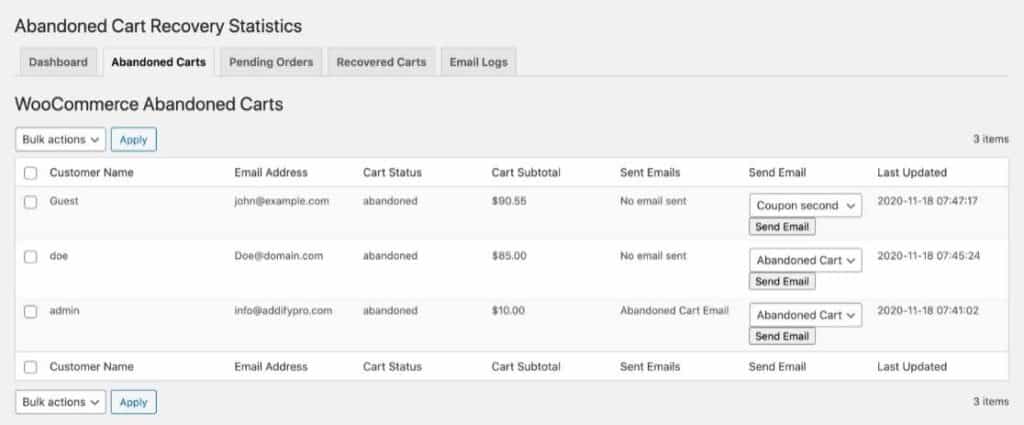
Task: Expand doe's Abandoned Cart email dropdown
Action: (805, 260)
